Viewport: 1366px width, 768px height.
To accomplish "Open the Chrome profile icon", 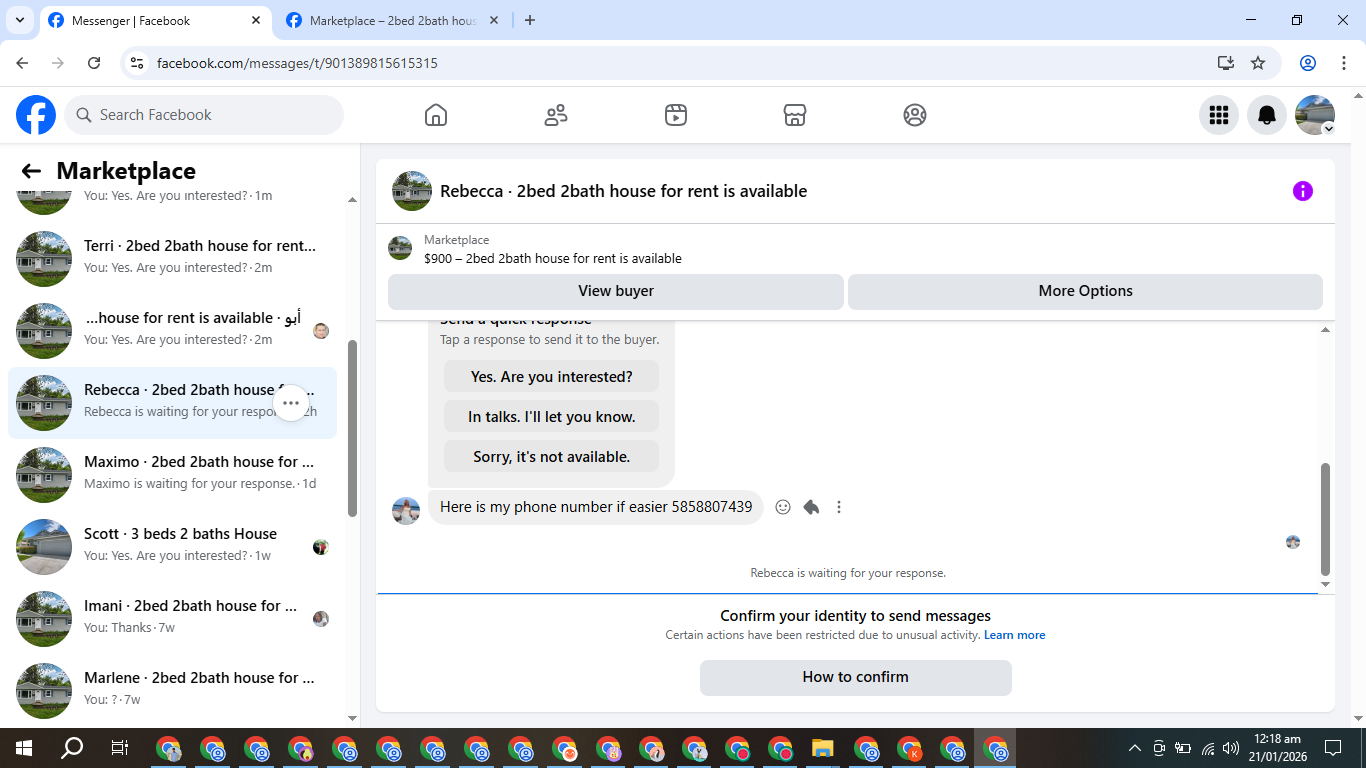I will click(1308, 63).
